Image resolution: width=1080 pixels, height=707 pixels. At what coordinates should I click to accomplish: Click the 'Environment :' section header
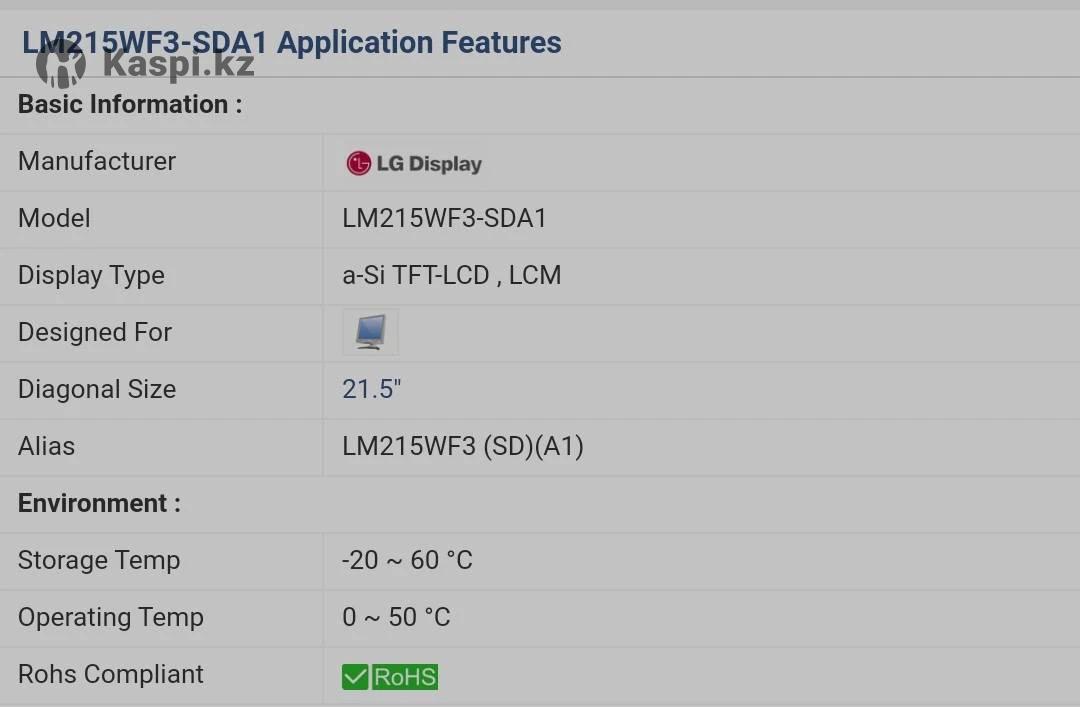tap(100, 504)
